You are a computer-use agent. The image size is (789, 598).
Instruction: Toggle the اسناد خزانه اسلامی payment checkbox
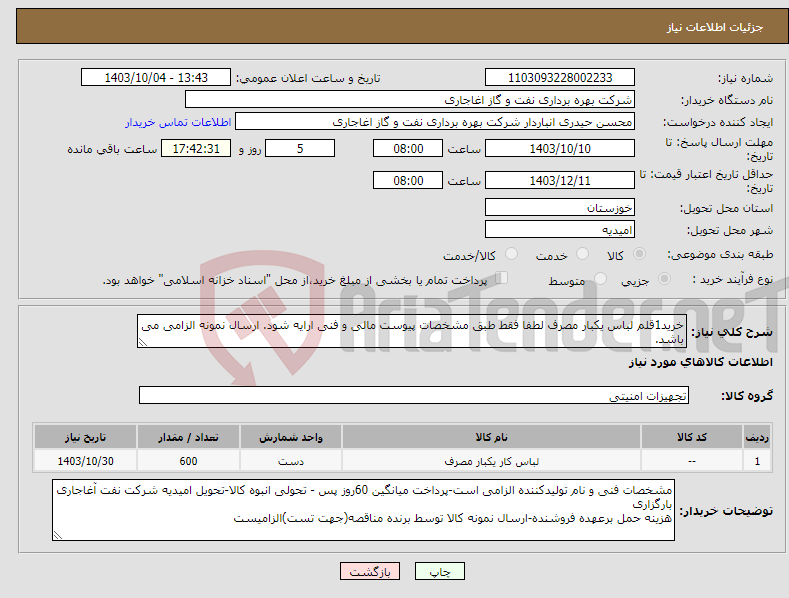tap(502, 277)
